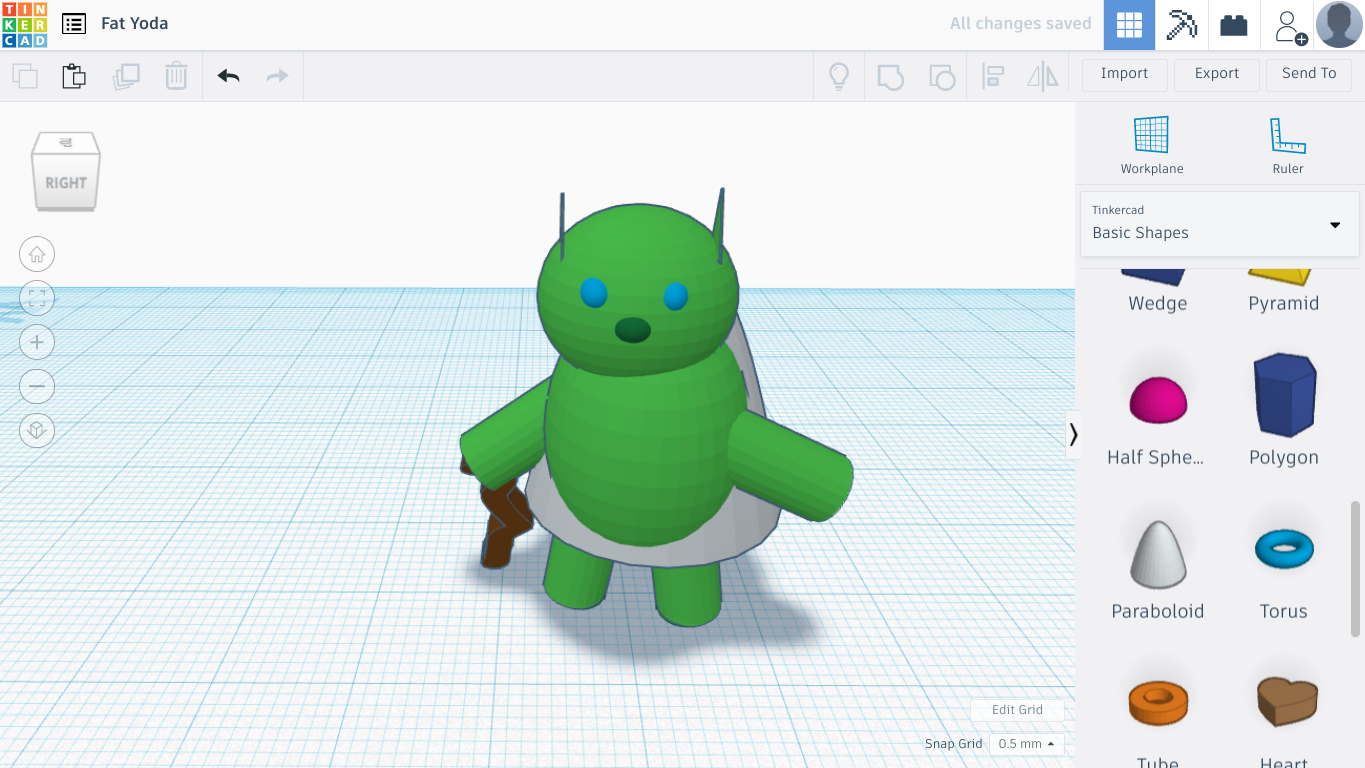1365x768 pixels.
Task: Invite people with add-user icon
Action: pos(1289,26)
